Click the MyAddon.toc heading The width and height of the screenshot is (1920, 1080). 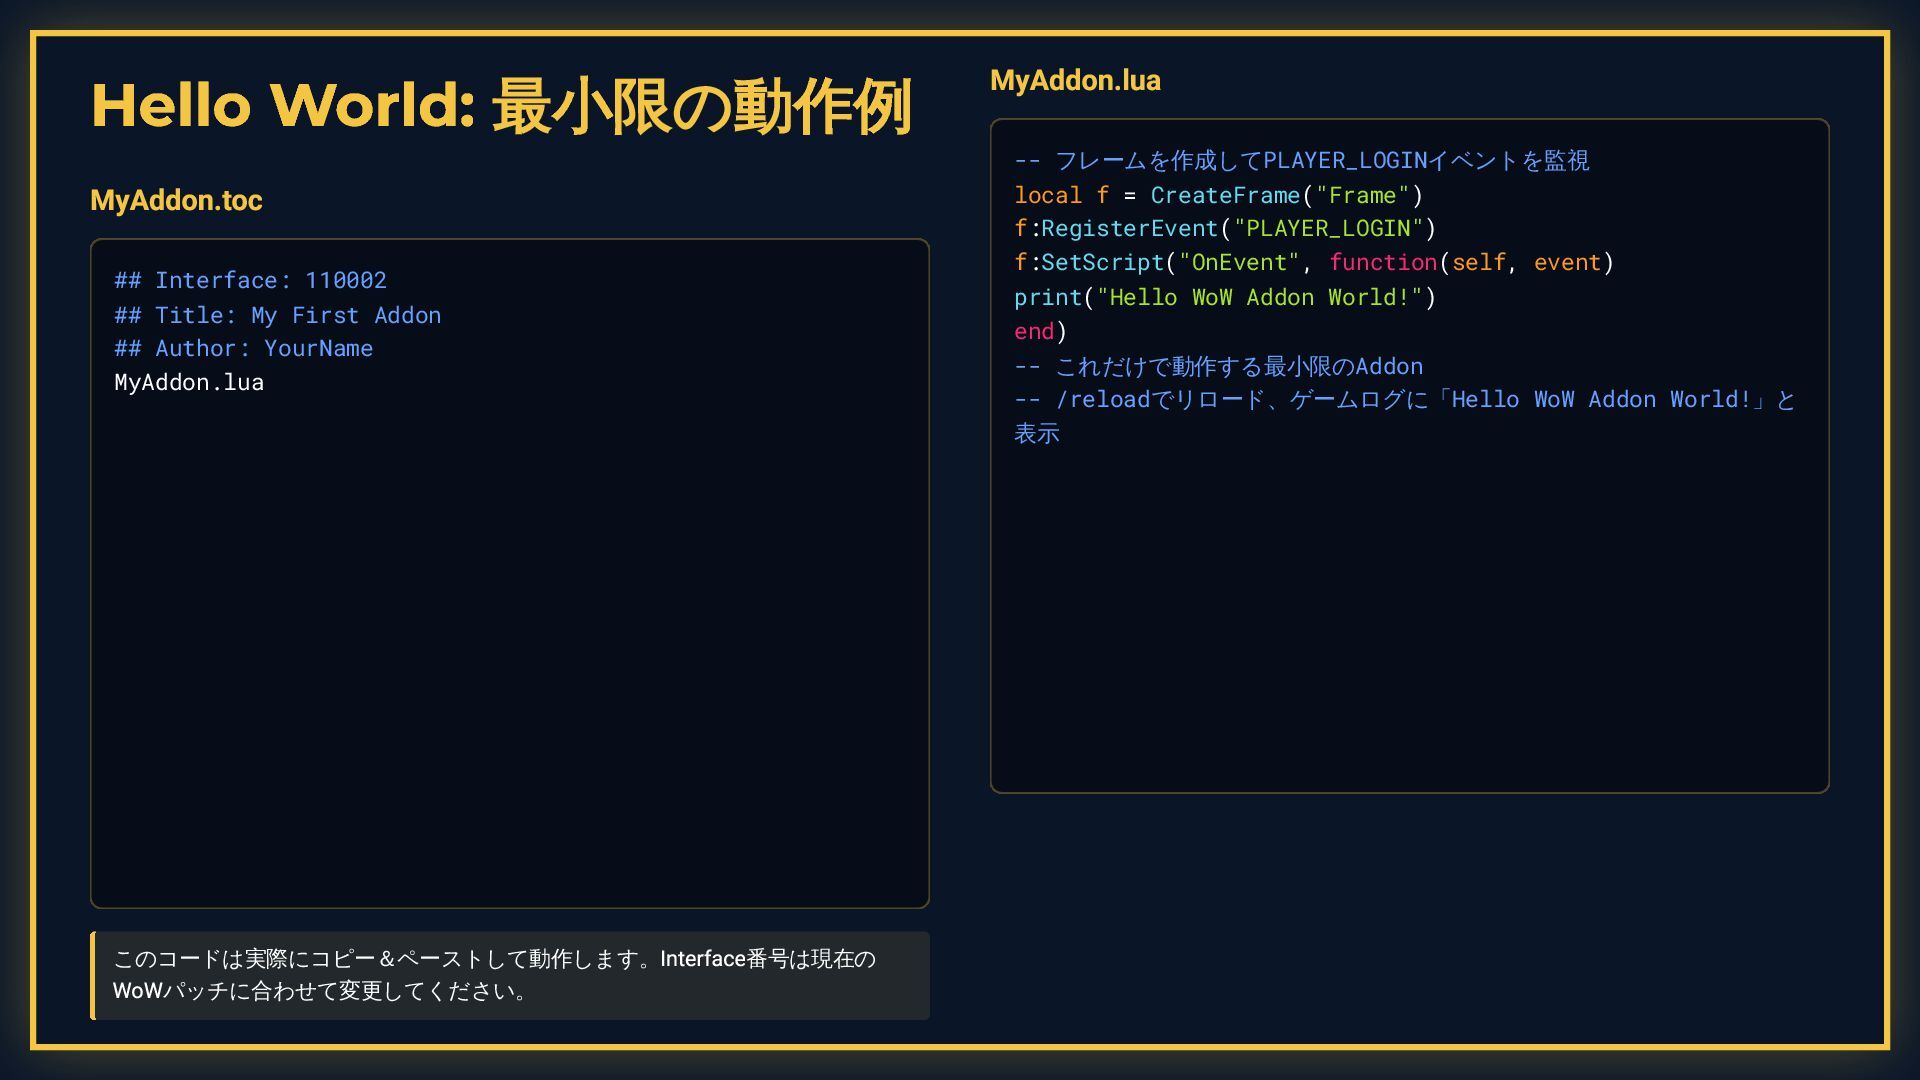click(176, 200)
